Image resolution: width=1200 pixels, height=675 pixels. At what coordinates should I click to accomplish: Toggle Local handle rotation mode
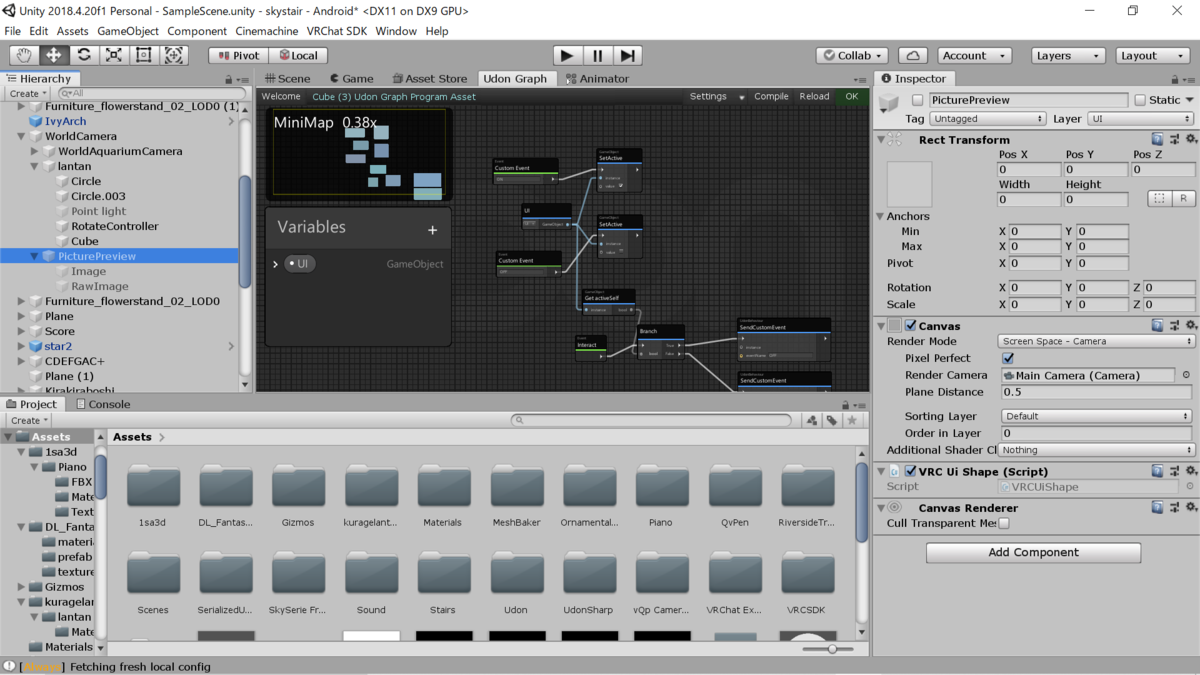click(298, 56)
